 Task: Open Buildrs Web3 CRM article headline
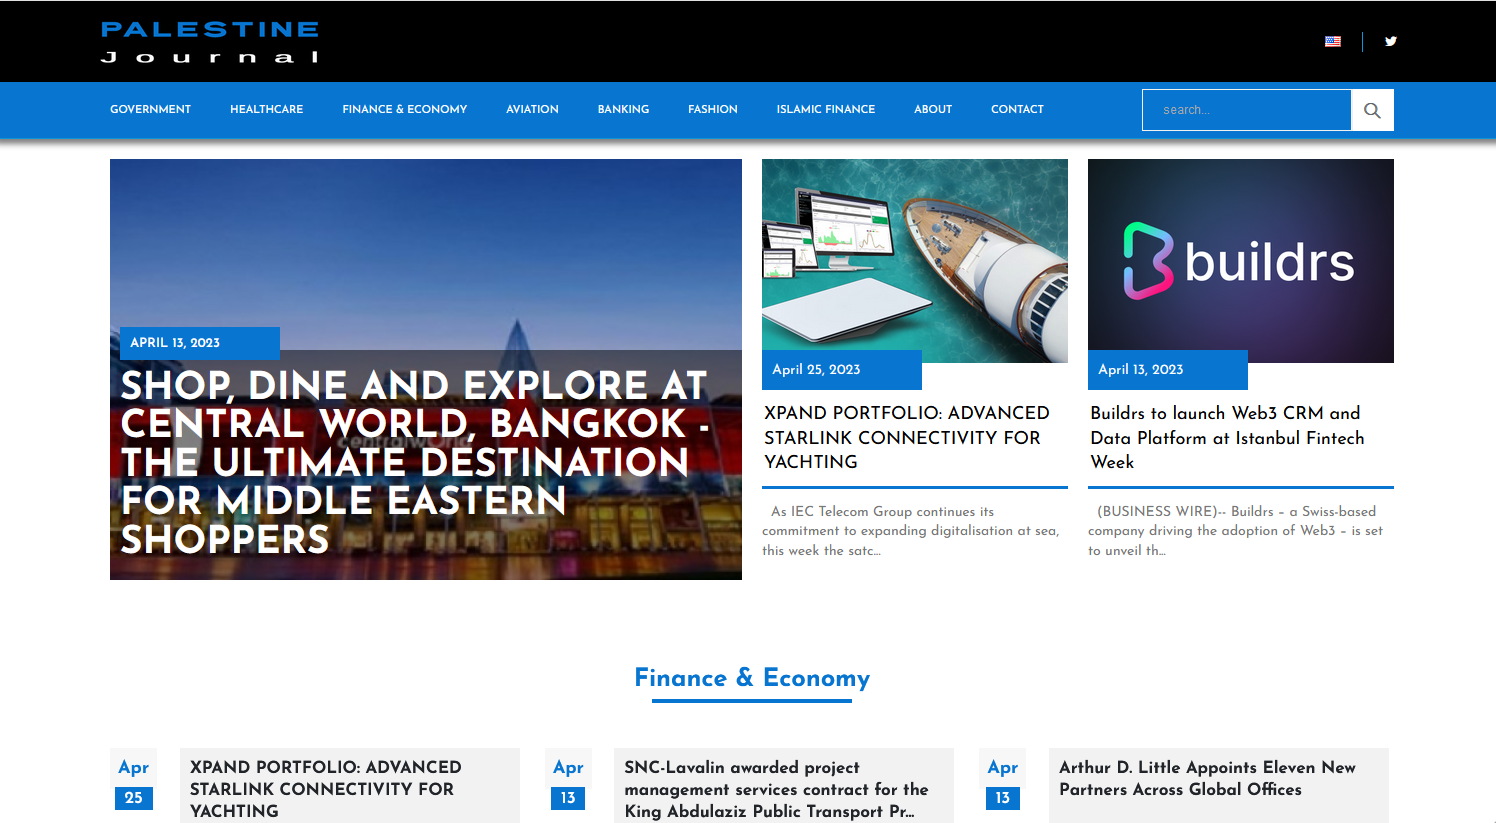pos(1226,438)
